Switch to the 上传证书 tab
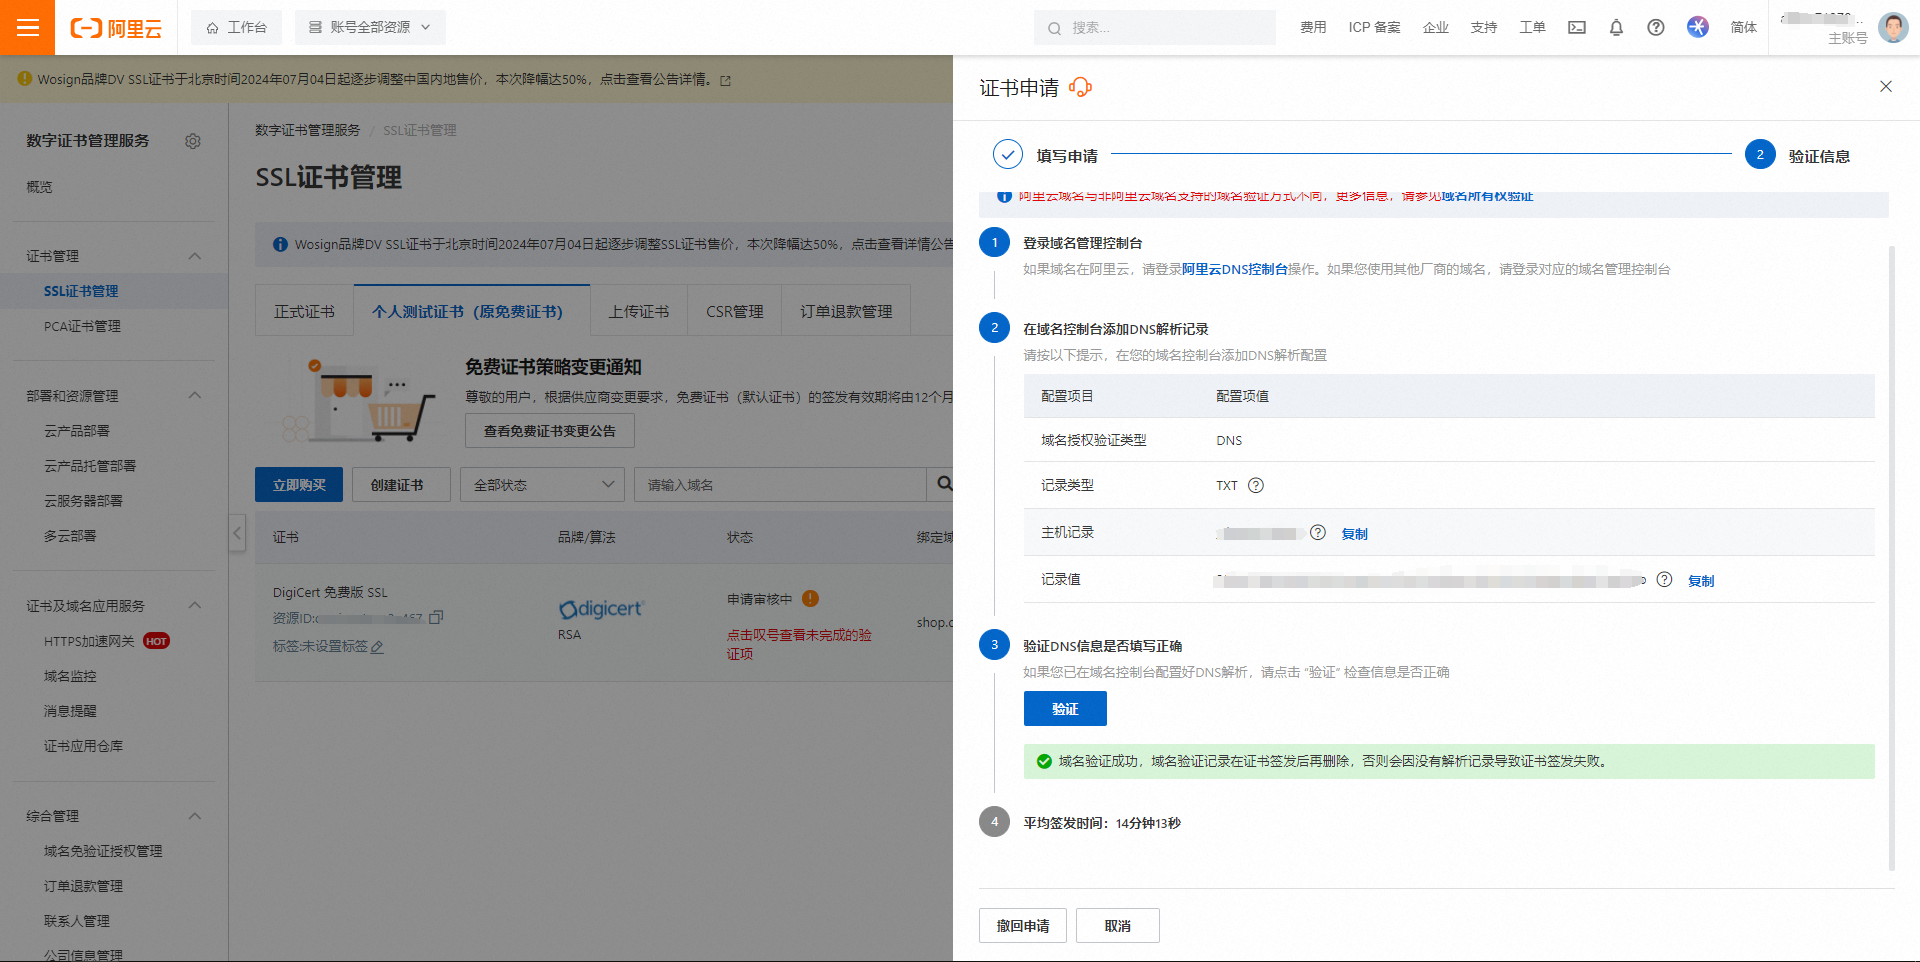The height and width of the screenshot is (962, 1920). click(639, 312)
